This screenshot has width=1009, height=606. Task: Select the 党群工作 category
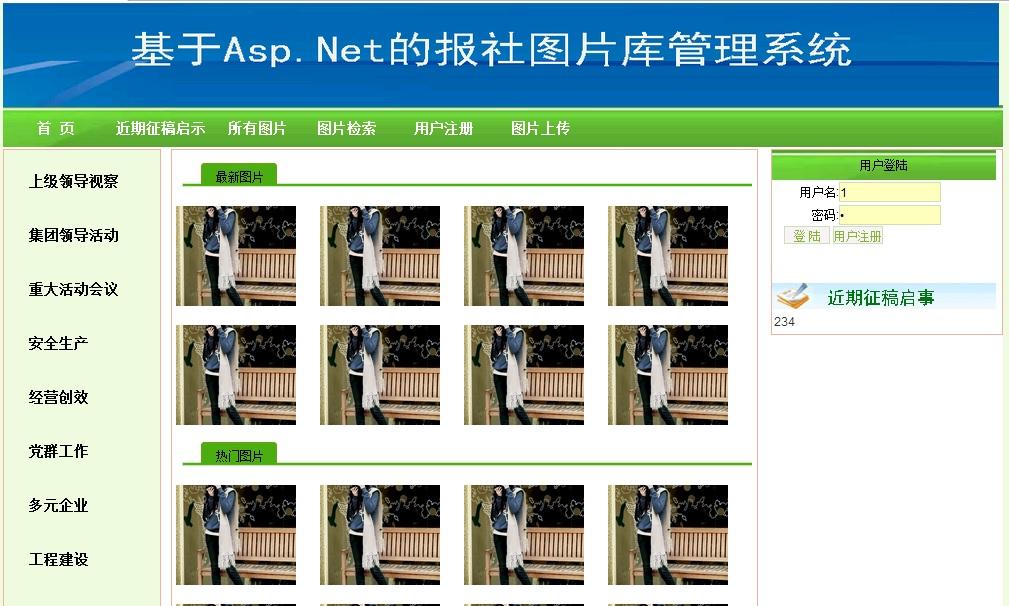point(58,452)
